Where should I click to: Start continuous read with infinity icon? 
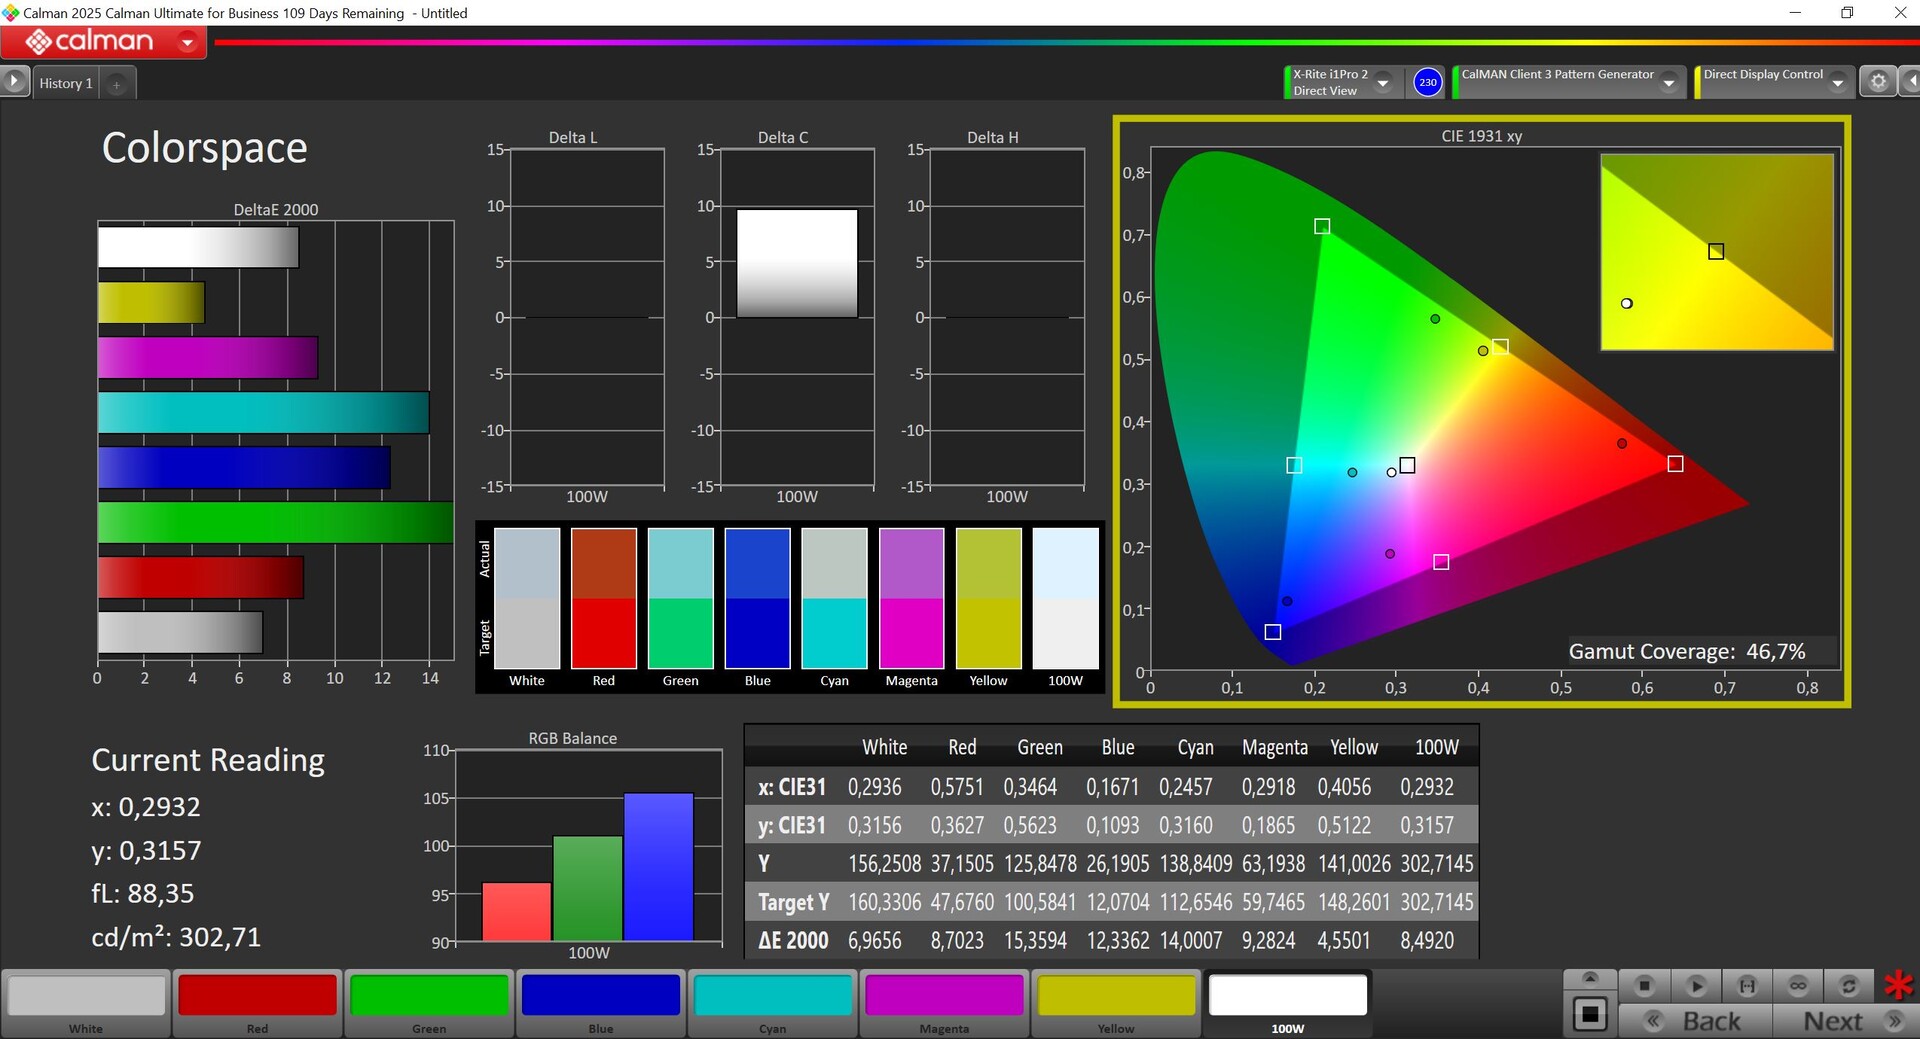click(x=1798, y=986)
